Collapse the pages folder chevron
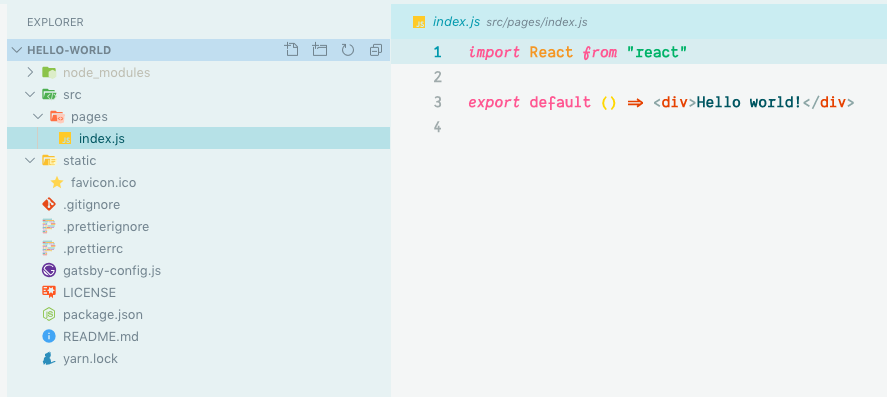Screen dimensions: 887x397 click(38, 116)
